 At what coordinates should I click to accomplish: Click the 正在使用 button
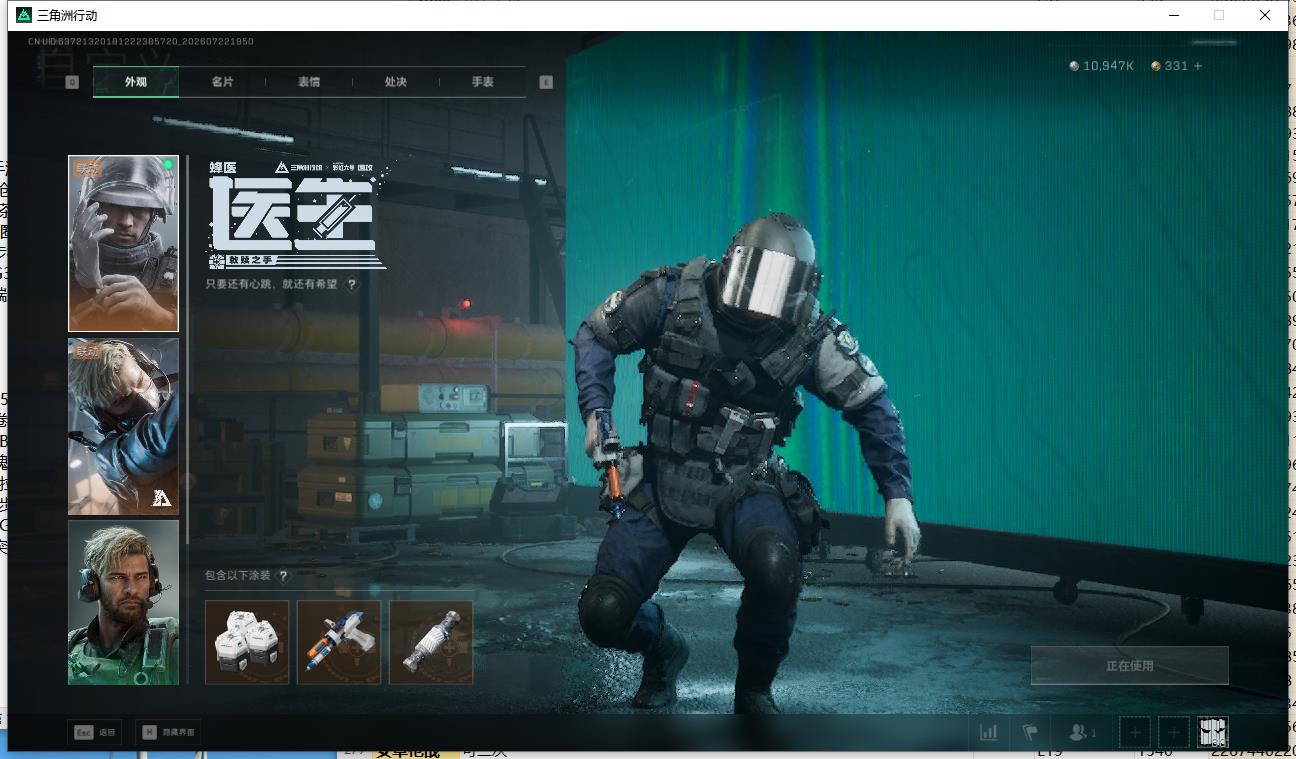click(1130, 665)
